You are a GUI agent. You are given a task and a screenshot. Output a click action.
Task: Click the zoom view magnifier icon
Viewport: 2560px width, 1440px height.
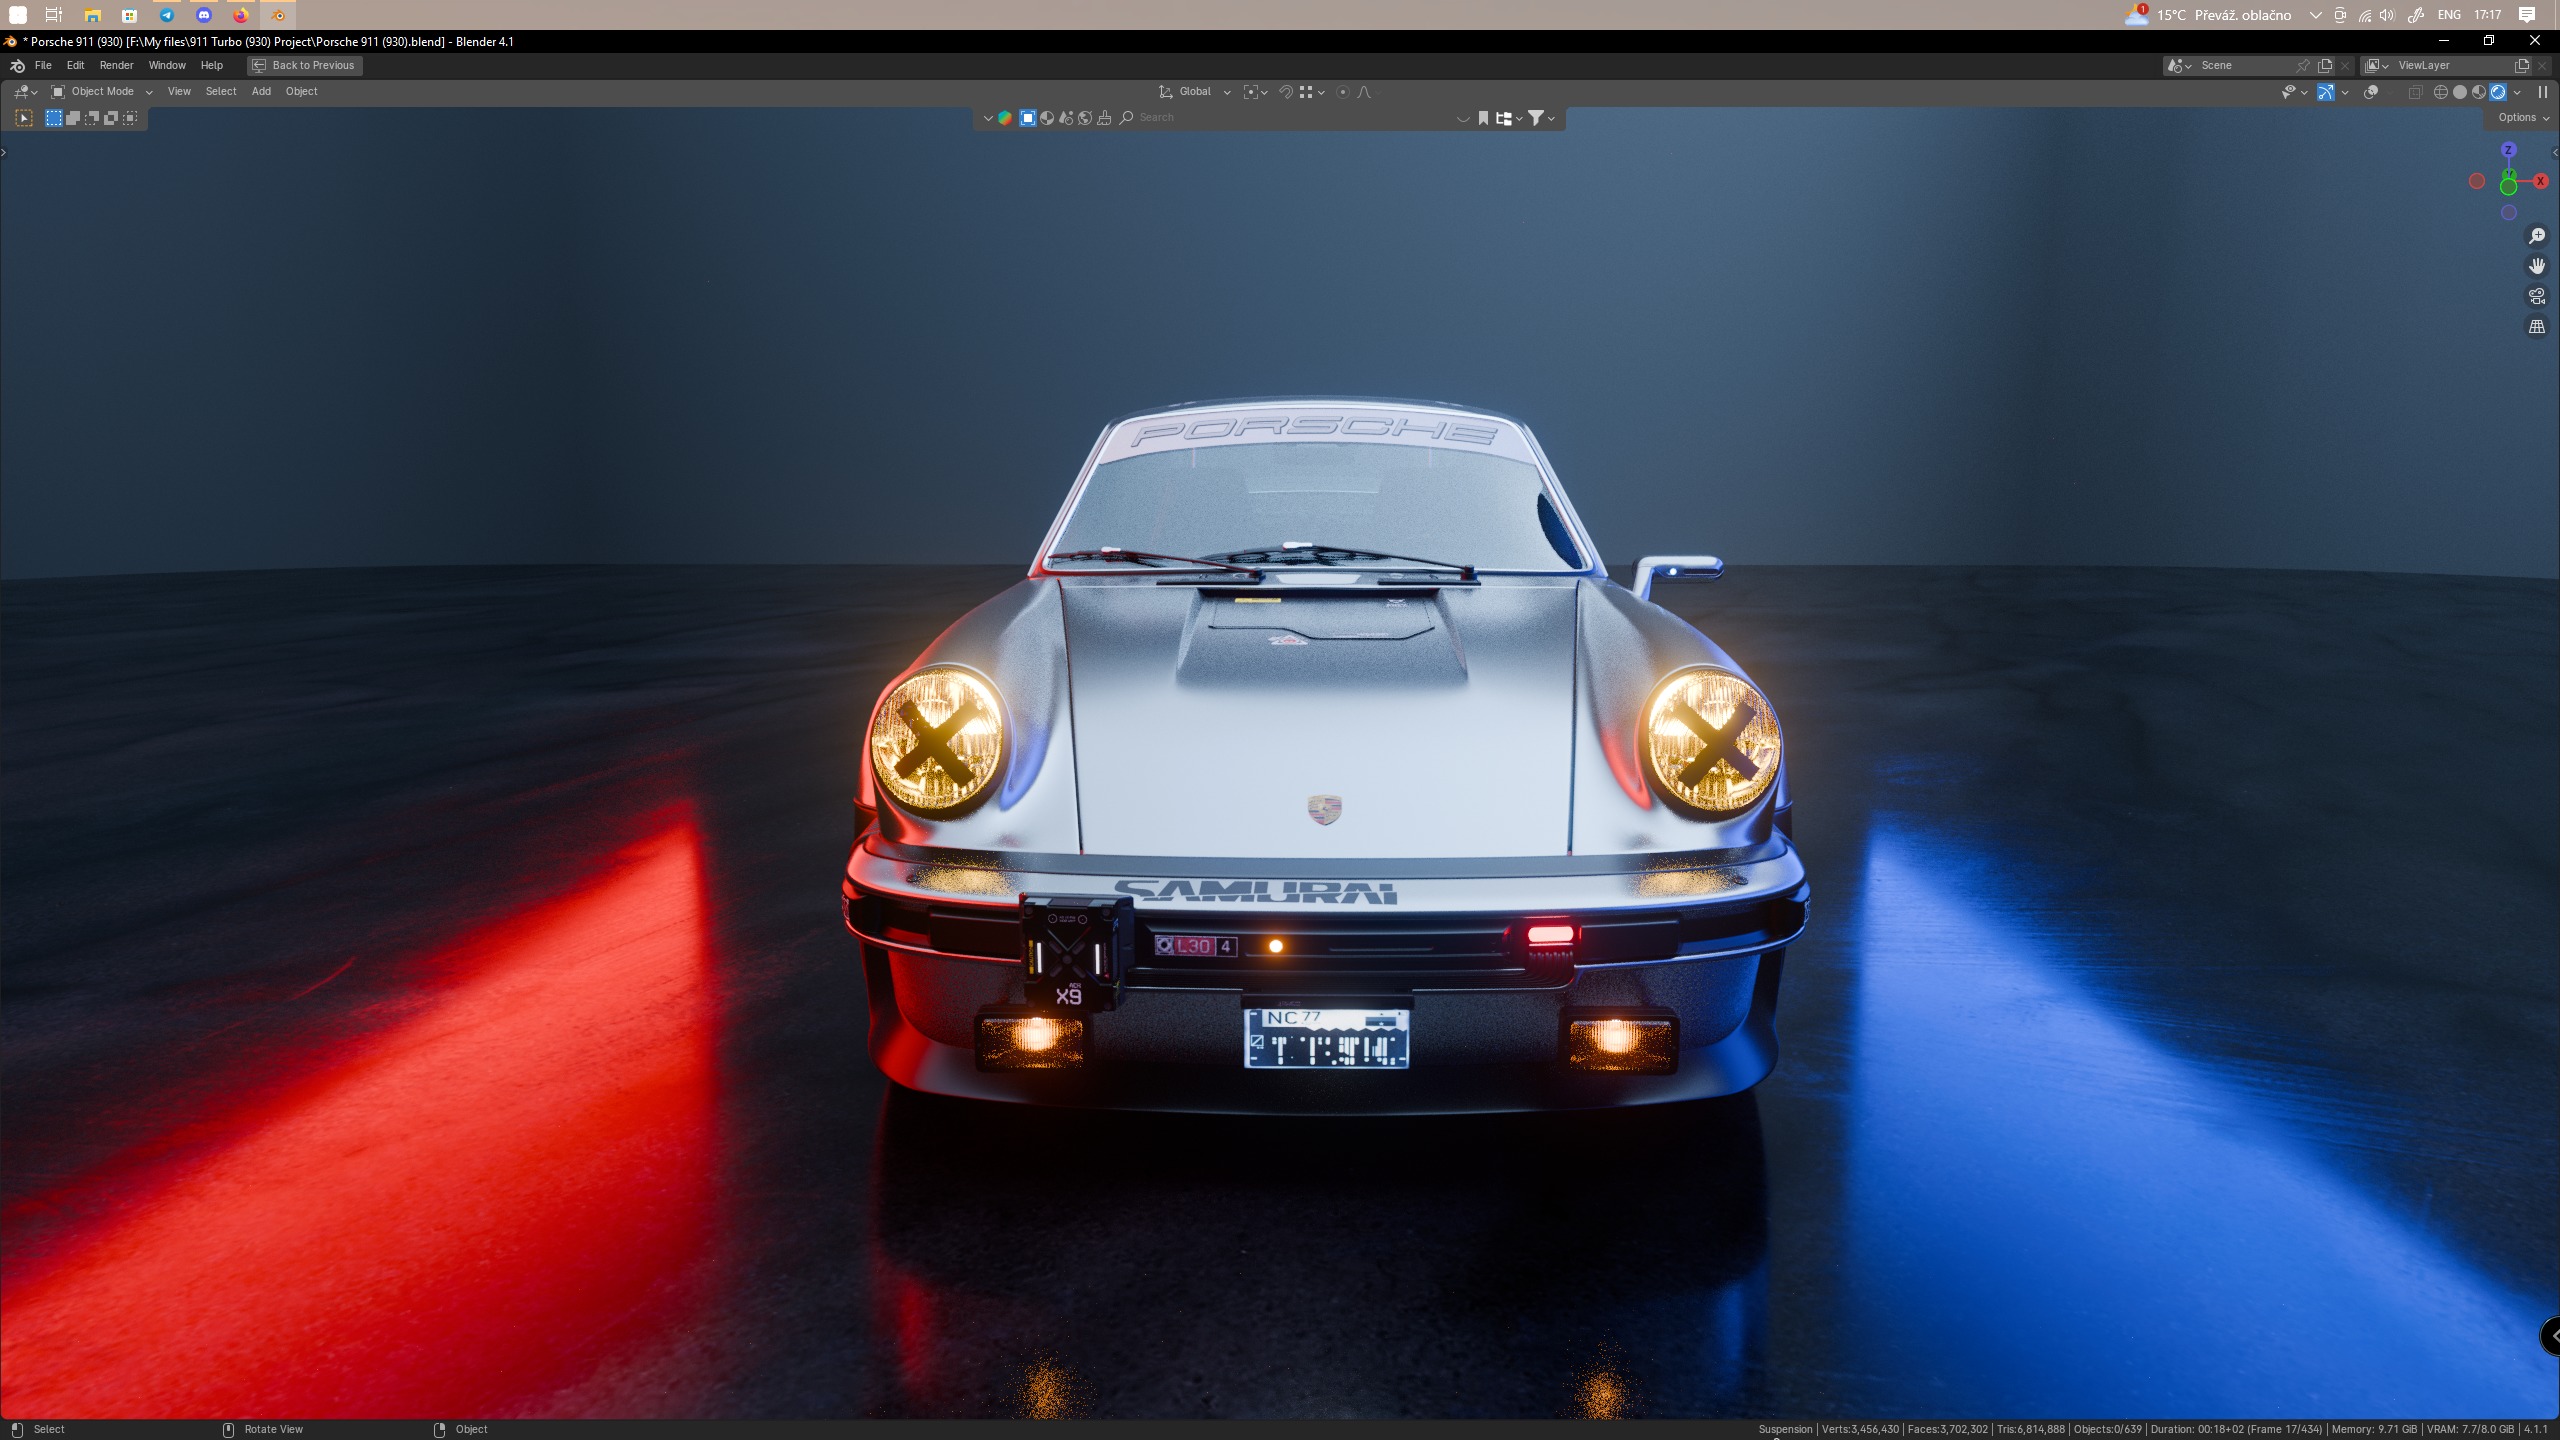pos(2537,236)
